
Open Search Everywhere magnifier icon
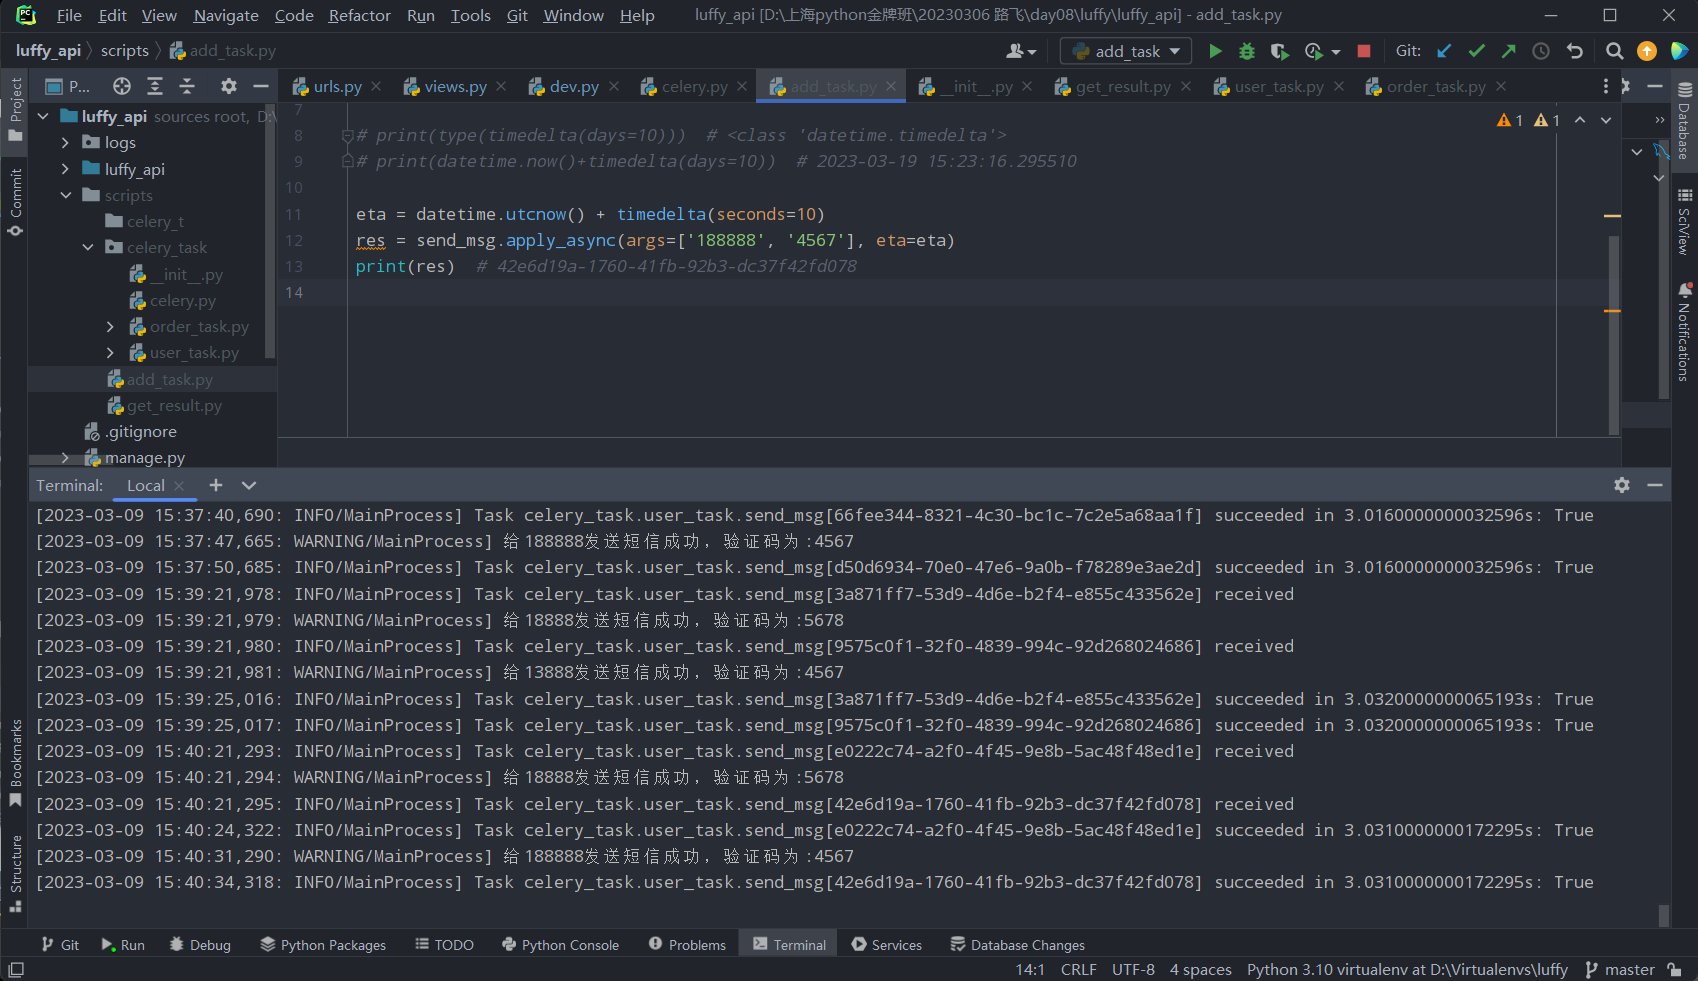pos(1614,51)
